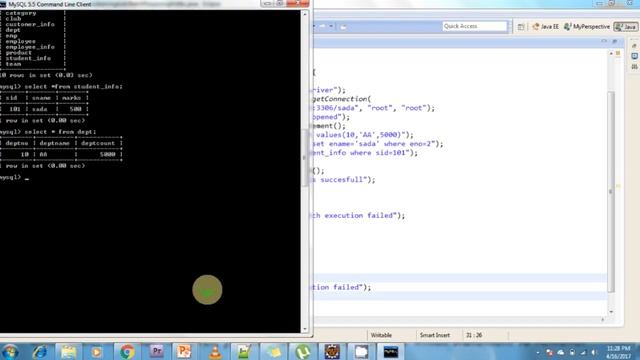Viewport: 640px width, 360px height.
Task: Click 'customer_info' table name in MySQL list
Action: point(30,24)
